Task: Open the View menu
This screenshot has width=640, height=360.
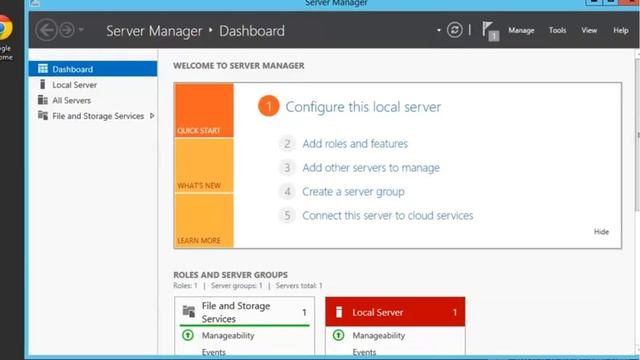Action: (x=589, y=30)
